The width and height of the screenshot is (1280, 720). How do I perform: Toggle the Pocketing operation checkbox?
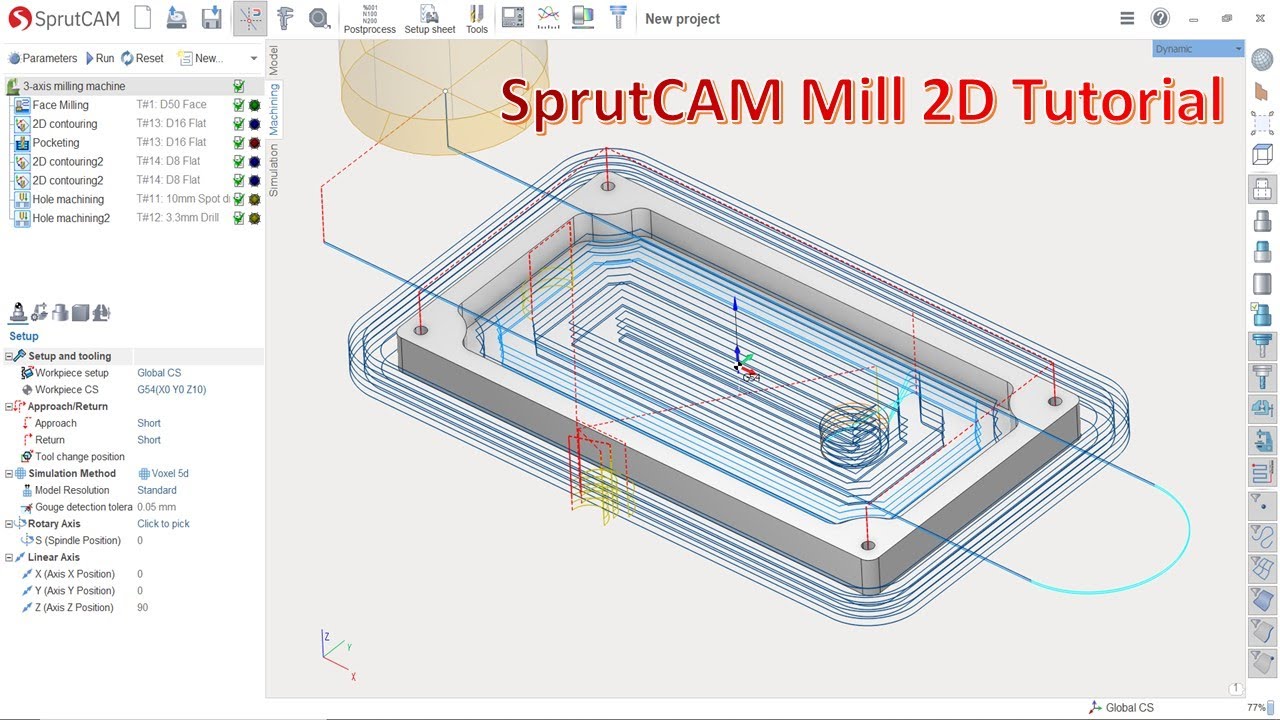tap(239, 143)
